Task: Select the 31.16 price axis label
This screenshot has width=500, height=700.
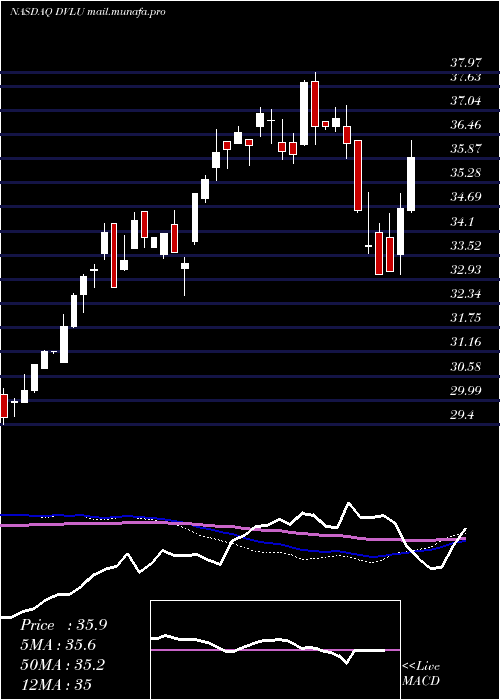Action: [465, 342]
